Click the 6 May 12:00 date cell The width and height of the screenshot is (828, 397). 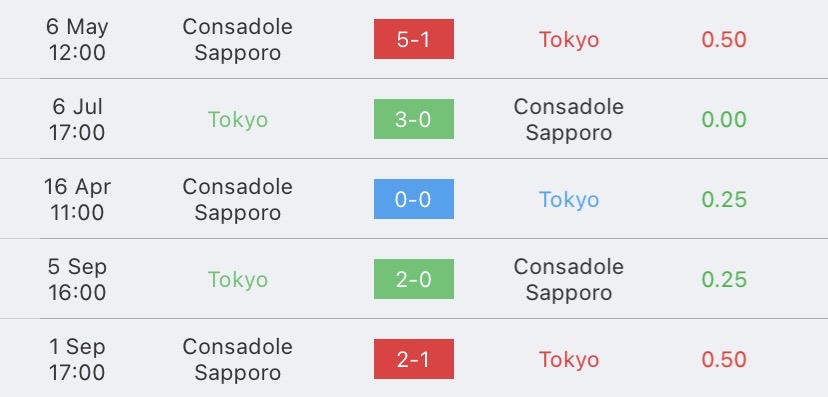77,40
